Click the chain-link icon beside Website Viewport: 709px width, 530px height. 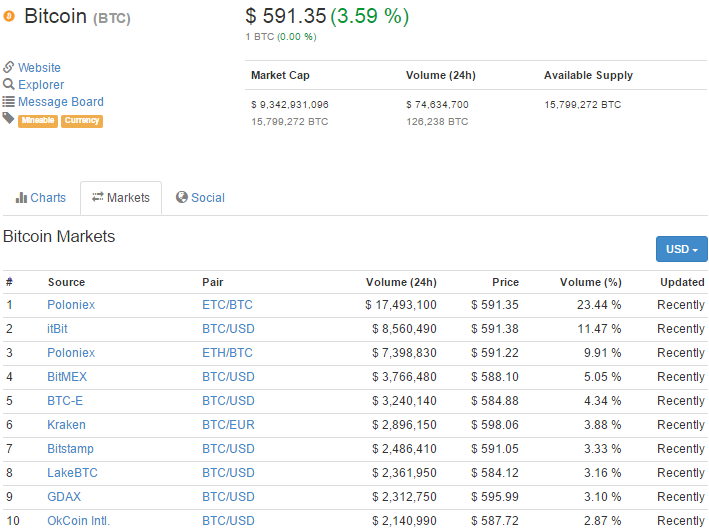point(9,67)
